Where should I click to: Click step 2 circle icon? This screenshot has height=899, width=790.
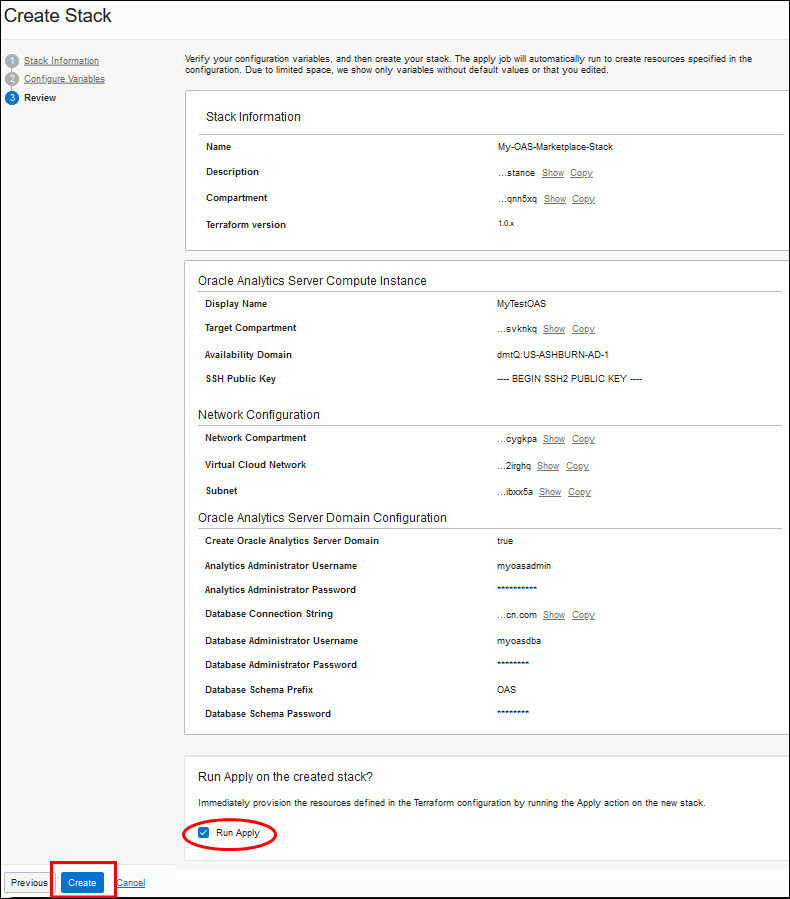pos(12,79)
